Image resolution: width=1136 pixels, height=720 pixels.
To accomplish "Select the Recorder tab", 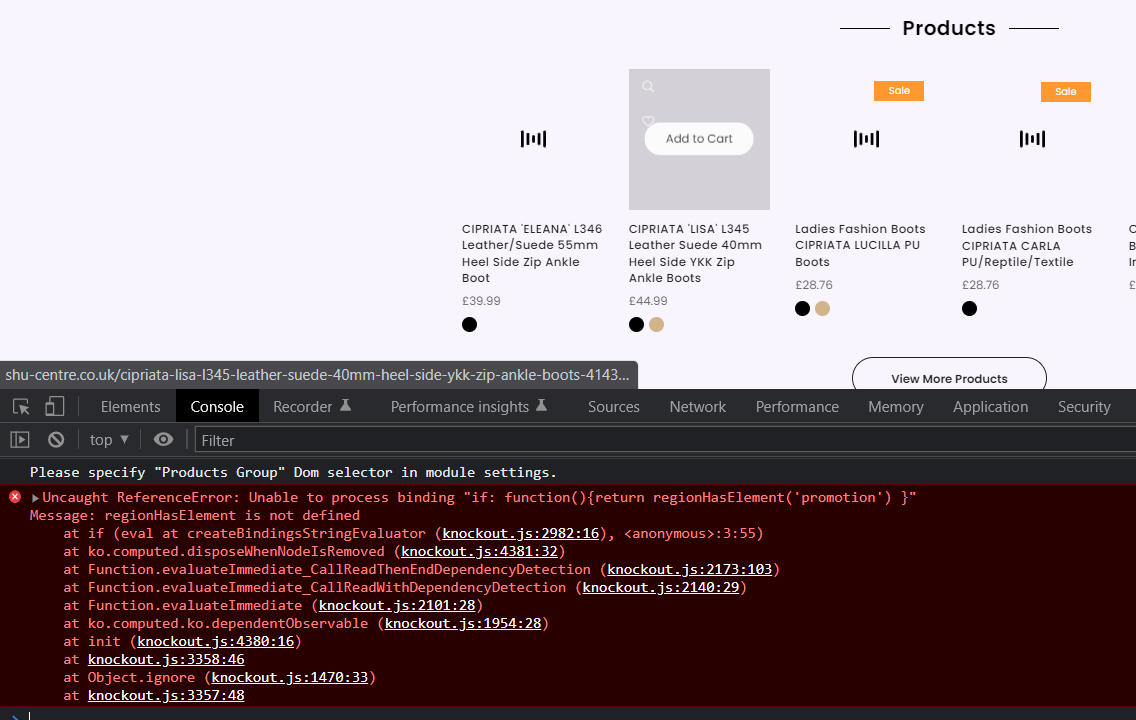I will coord(312,406).
